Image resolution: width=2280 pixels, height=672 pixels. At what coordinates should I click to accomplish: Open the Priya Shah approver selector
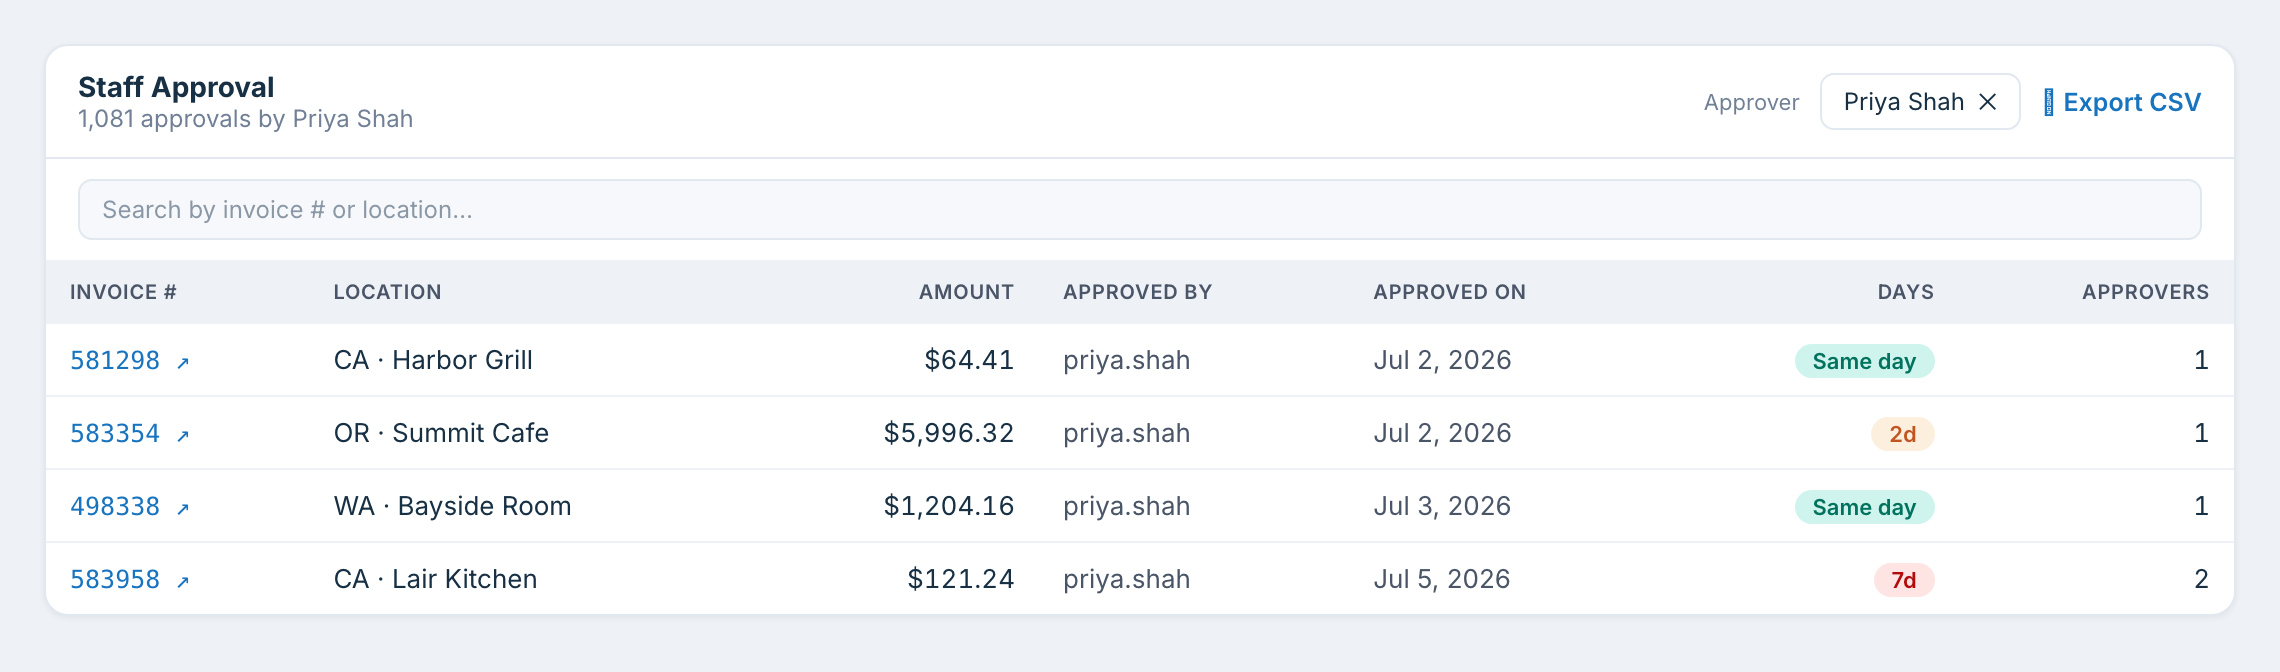1904,102
